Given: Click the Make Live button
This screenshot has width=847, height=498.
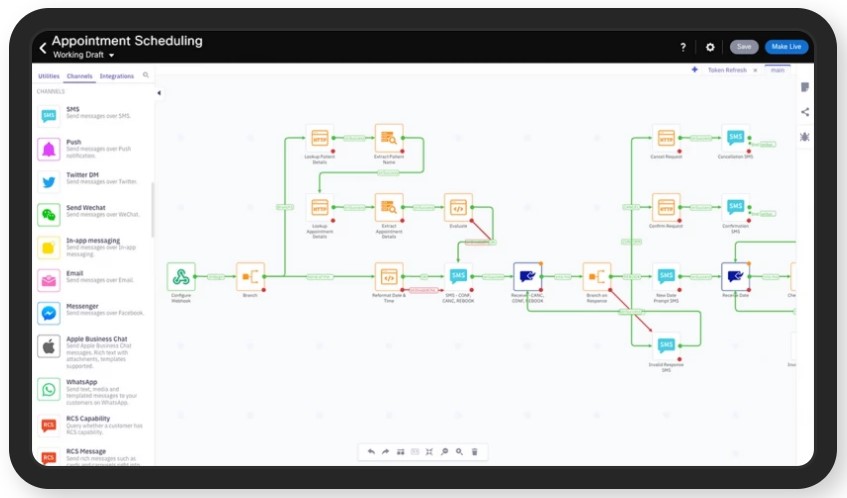Looking at the screenshot, I should [x=787, y=47].
